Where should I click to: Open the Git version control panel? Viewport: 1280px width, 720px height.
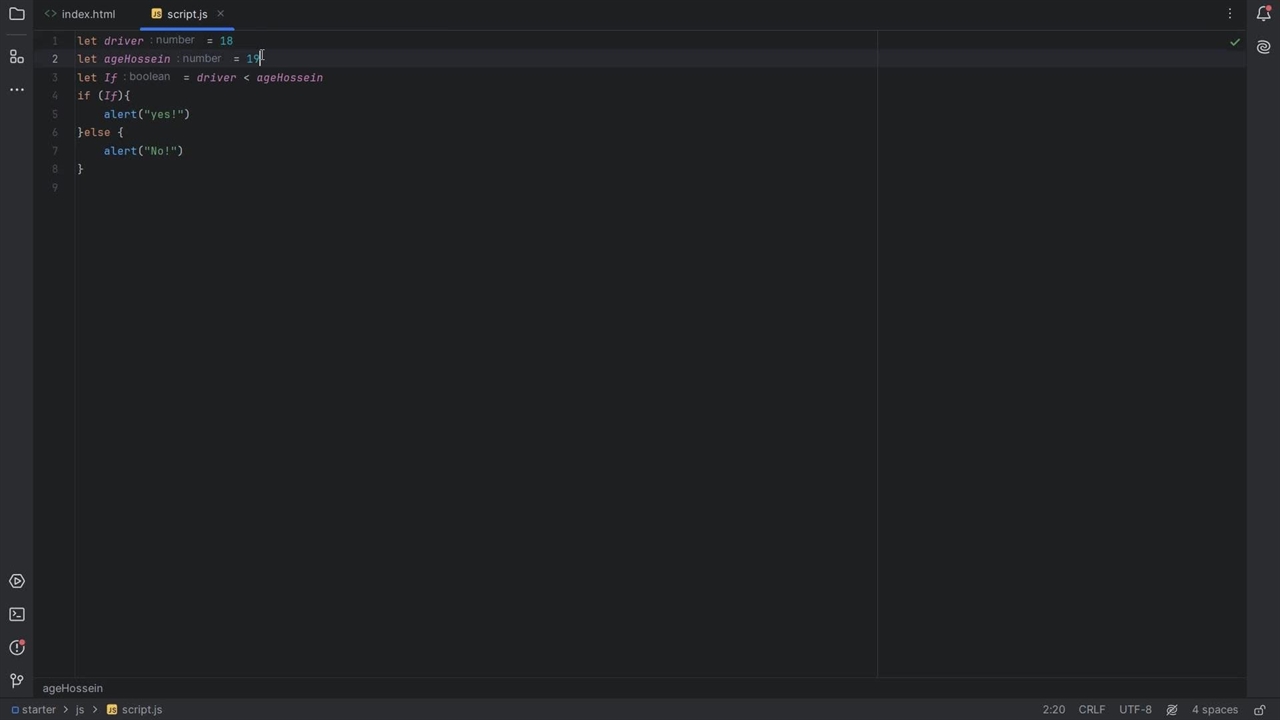[17, 681]
